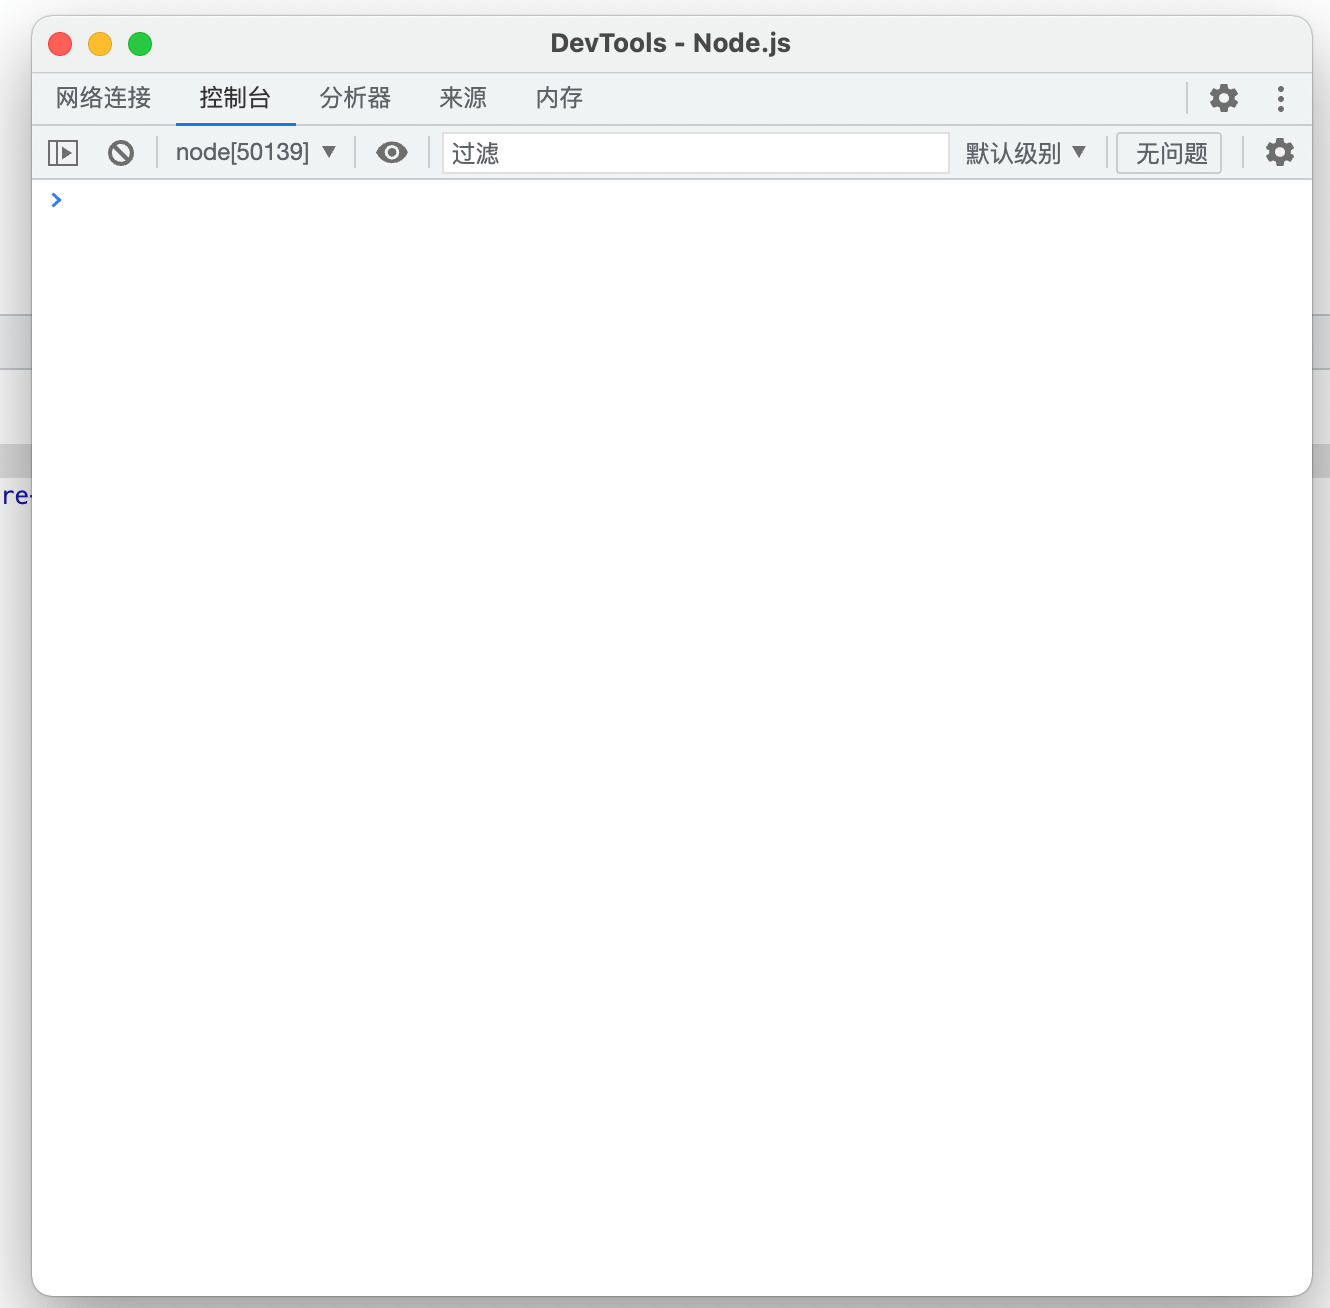Open console settings gear in the toolbar

pyautogui.click(x=1280, y=152)
